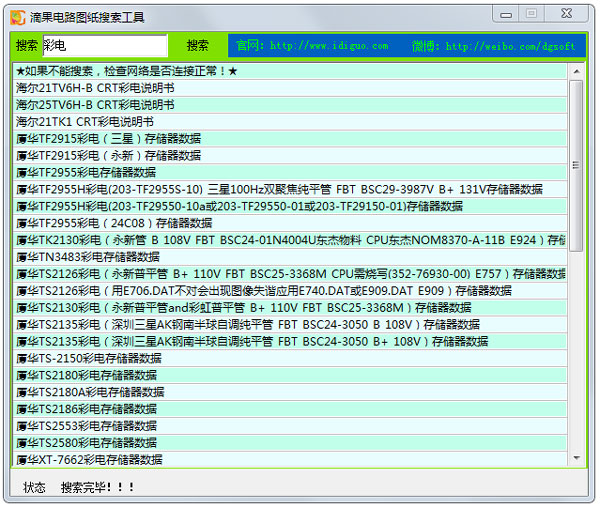Select row 厦华TS2135彩电 ending B+ 108V

tap(290, 342)
